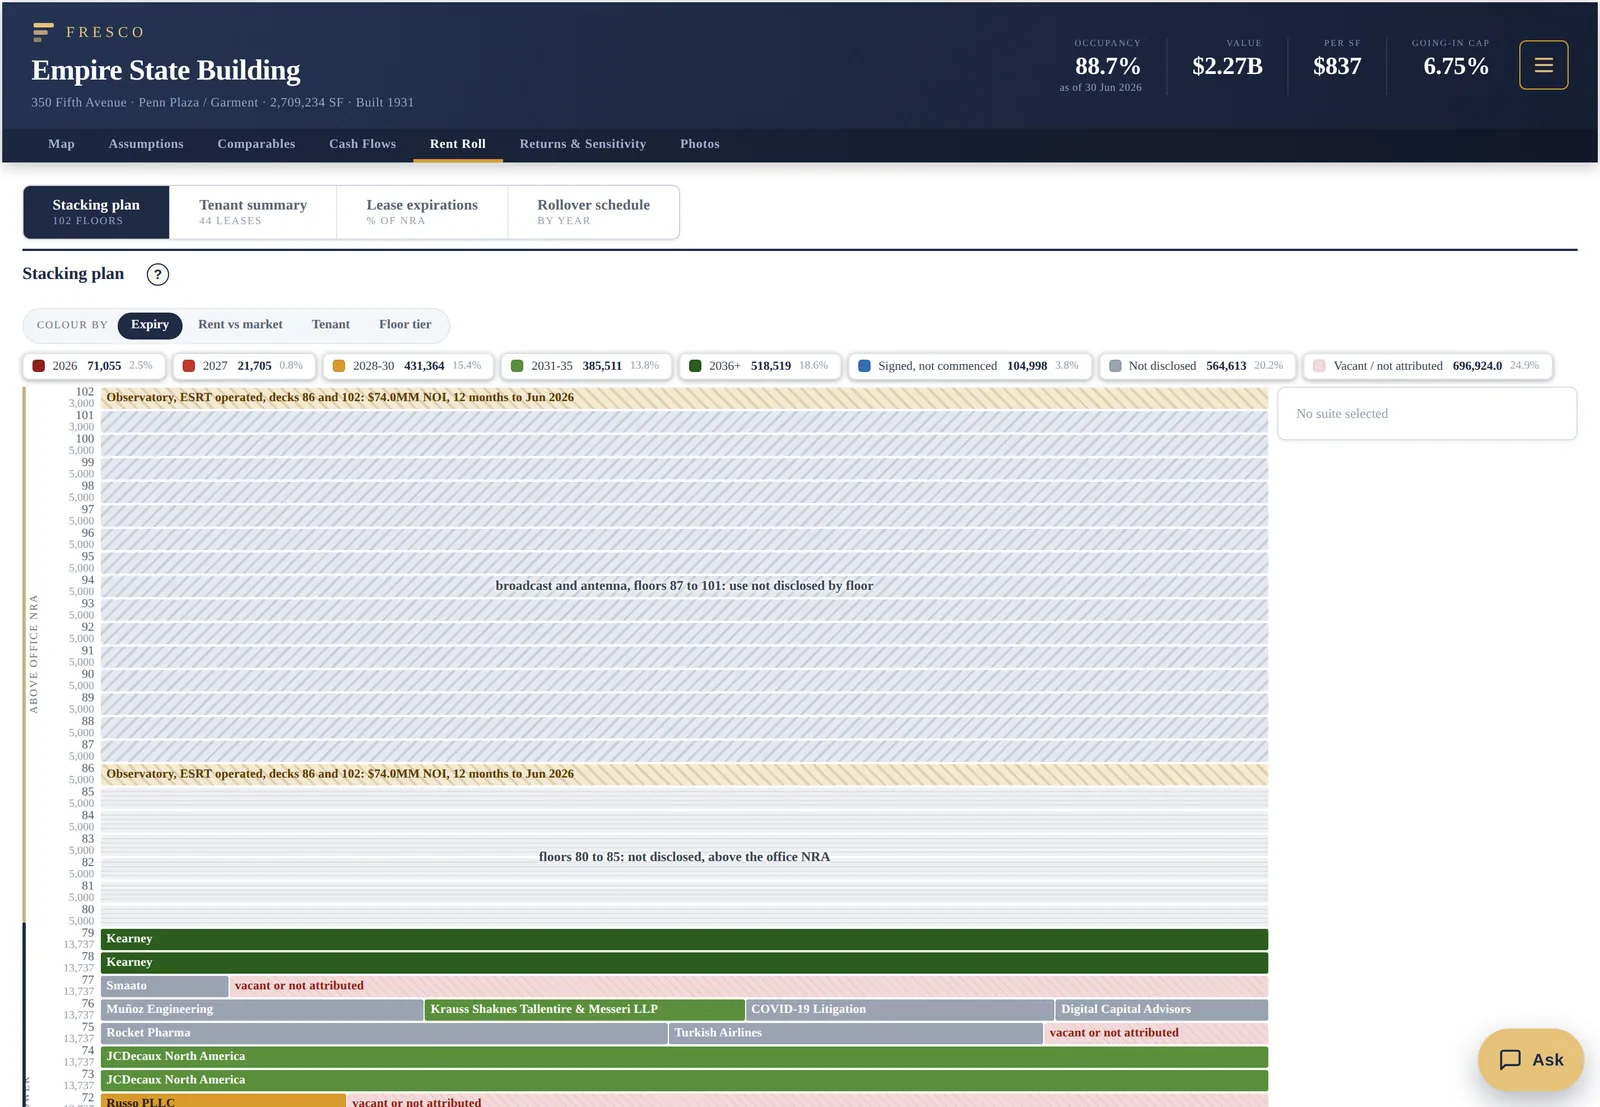Open the hamburger menu button
The width and height of the screenshot is (1600, 1107).
coord(1543,65)
